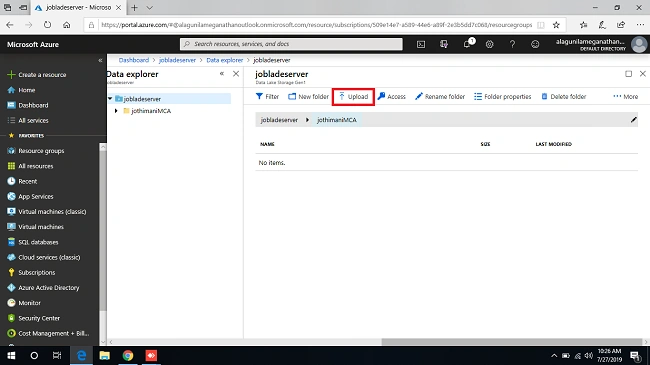Open All resources in favorites

30,166
